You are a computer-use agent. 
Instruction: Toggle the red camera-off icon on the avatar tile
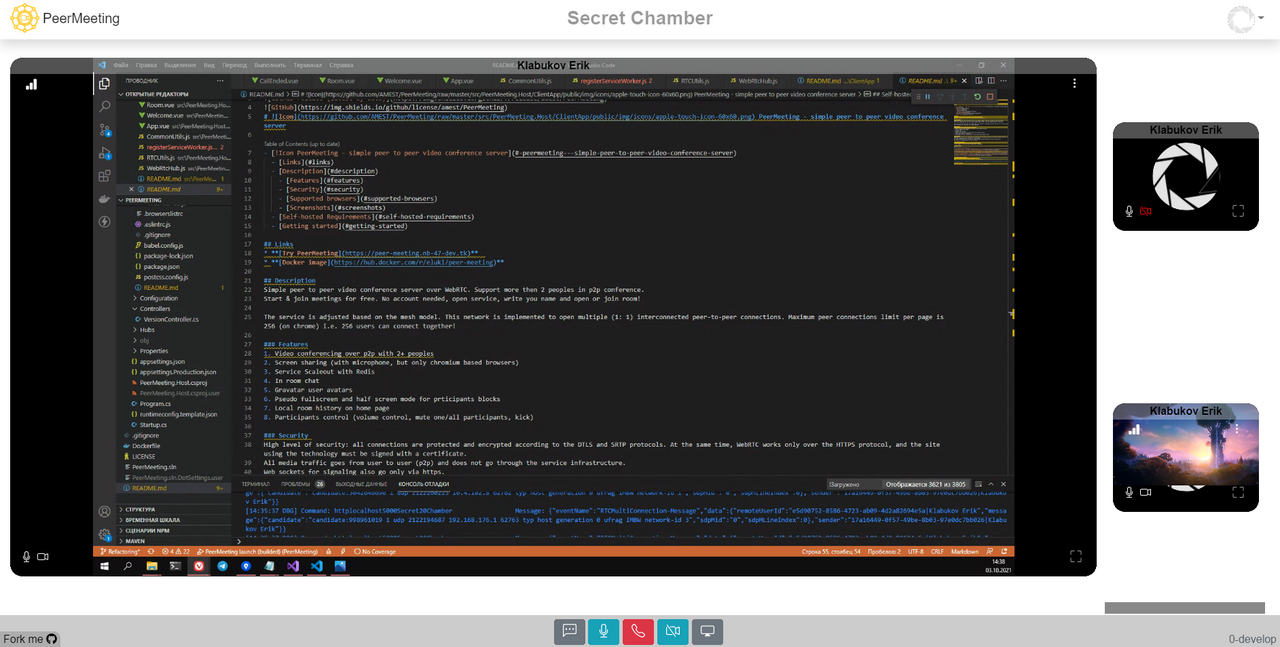(x=1145, y=211)
